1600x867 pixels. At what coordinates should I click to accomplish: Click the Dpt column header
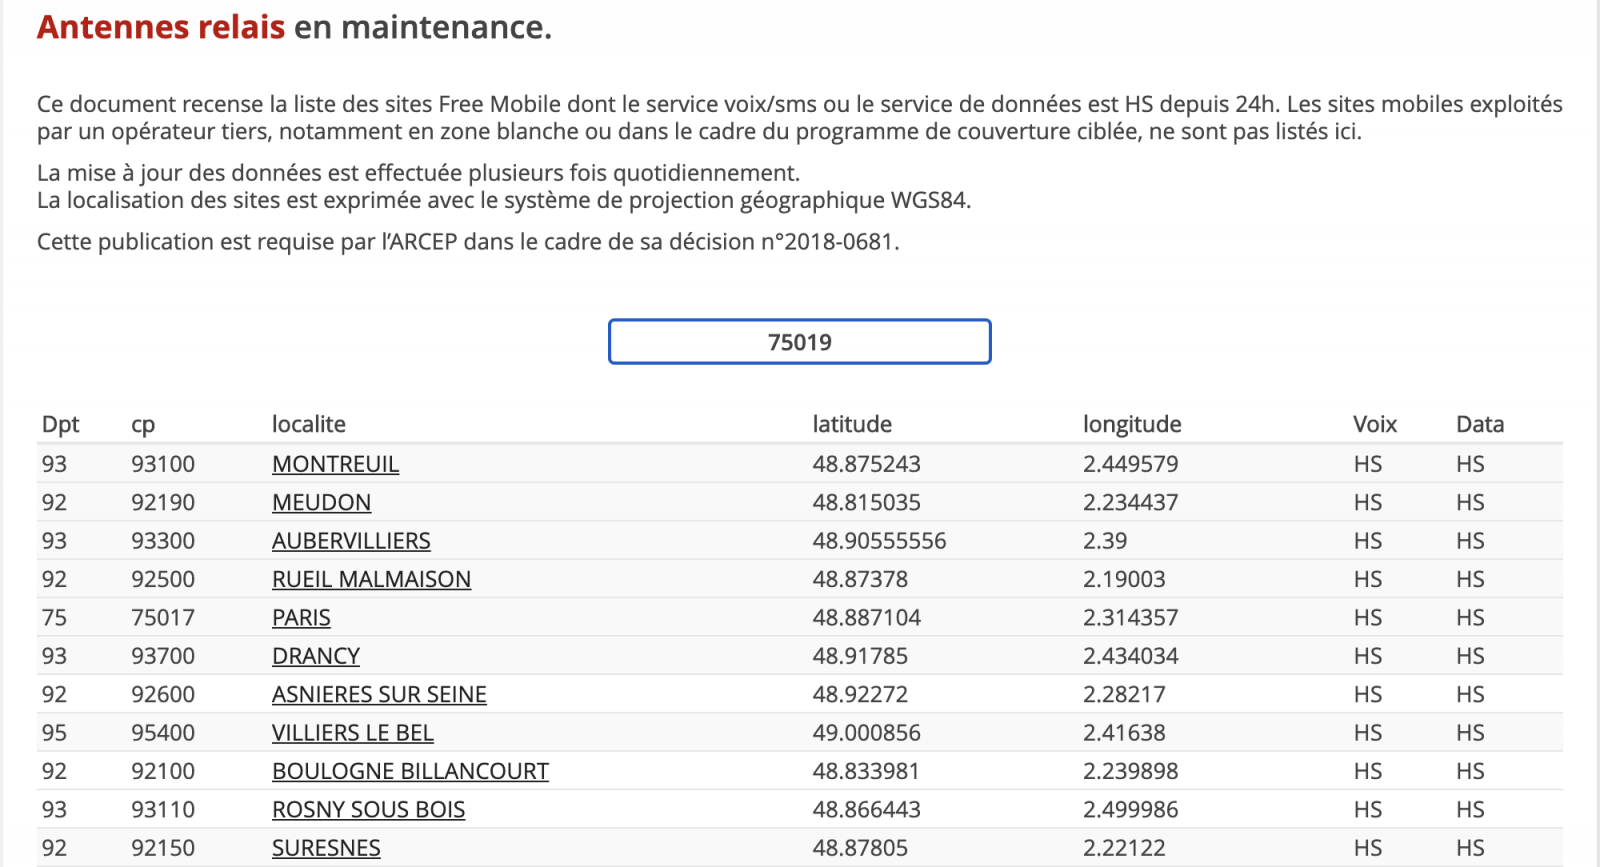[60, 424]
